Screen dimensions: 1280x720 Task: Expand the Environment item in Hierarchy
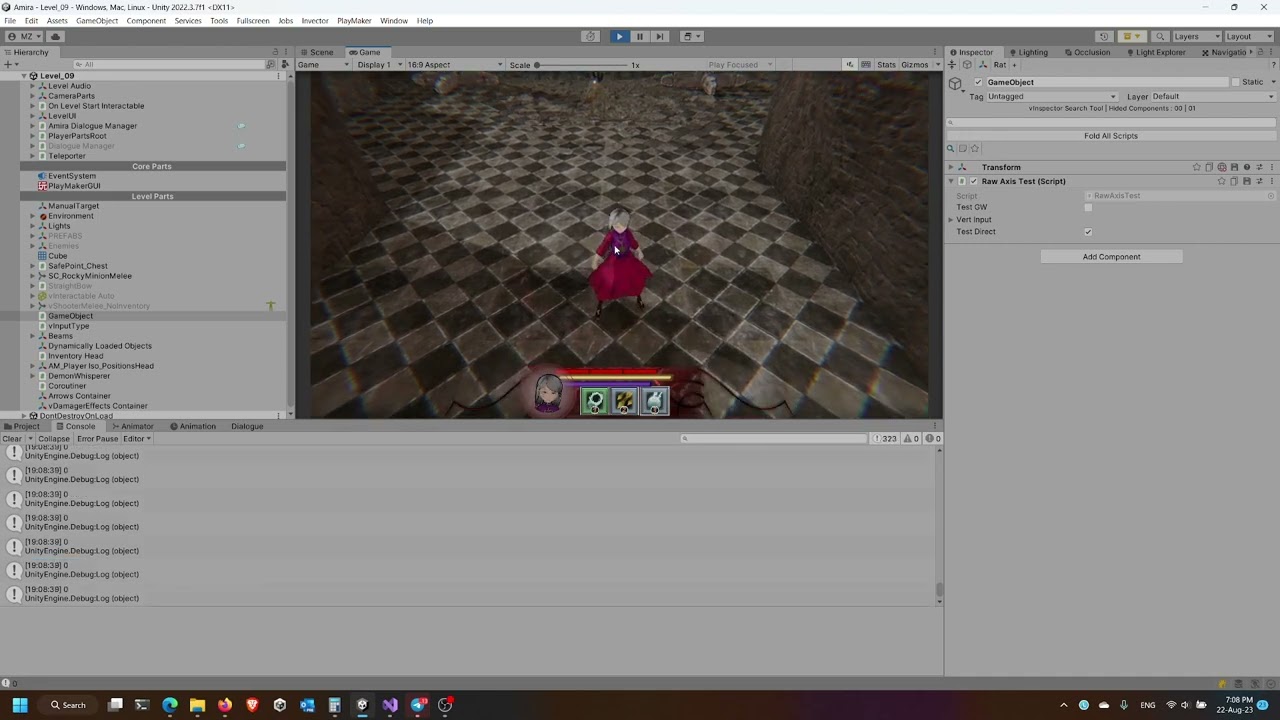33,216
